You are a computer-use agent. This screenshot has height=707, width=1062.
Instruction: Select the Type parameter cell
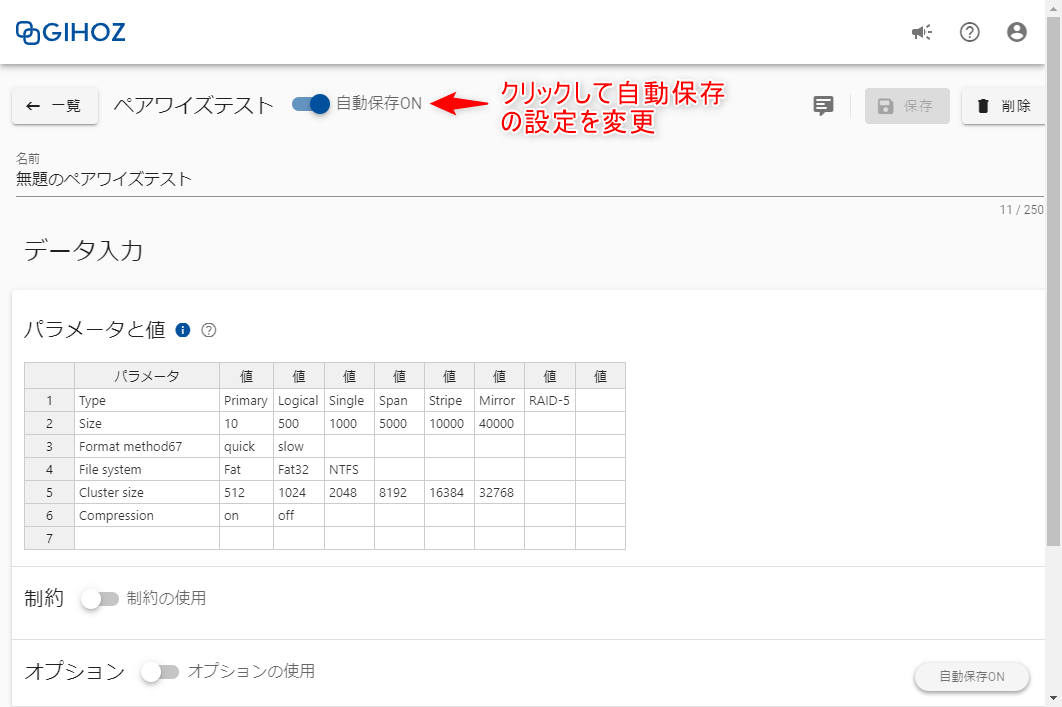point(146,400)
